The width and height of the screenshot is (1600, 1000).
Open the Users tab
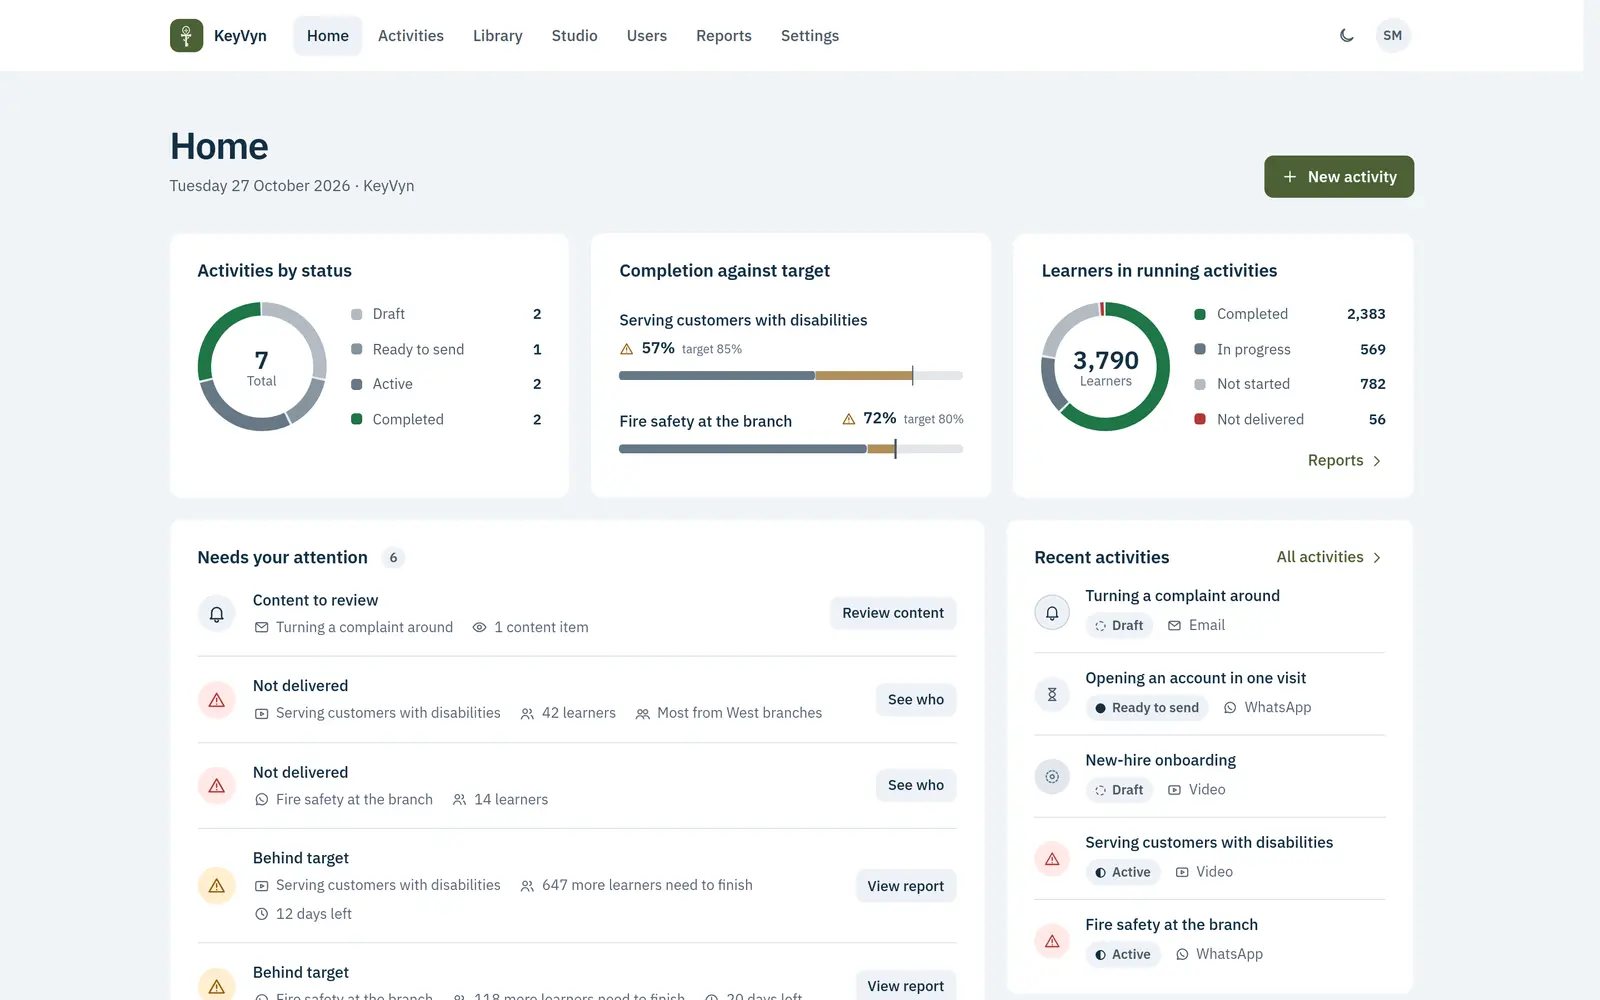pyautogui.click(x=647, y=36)
